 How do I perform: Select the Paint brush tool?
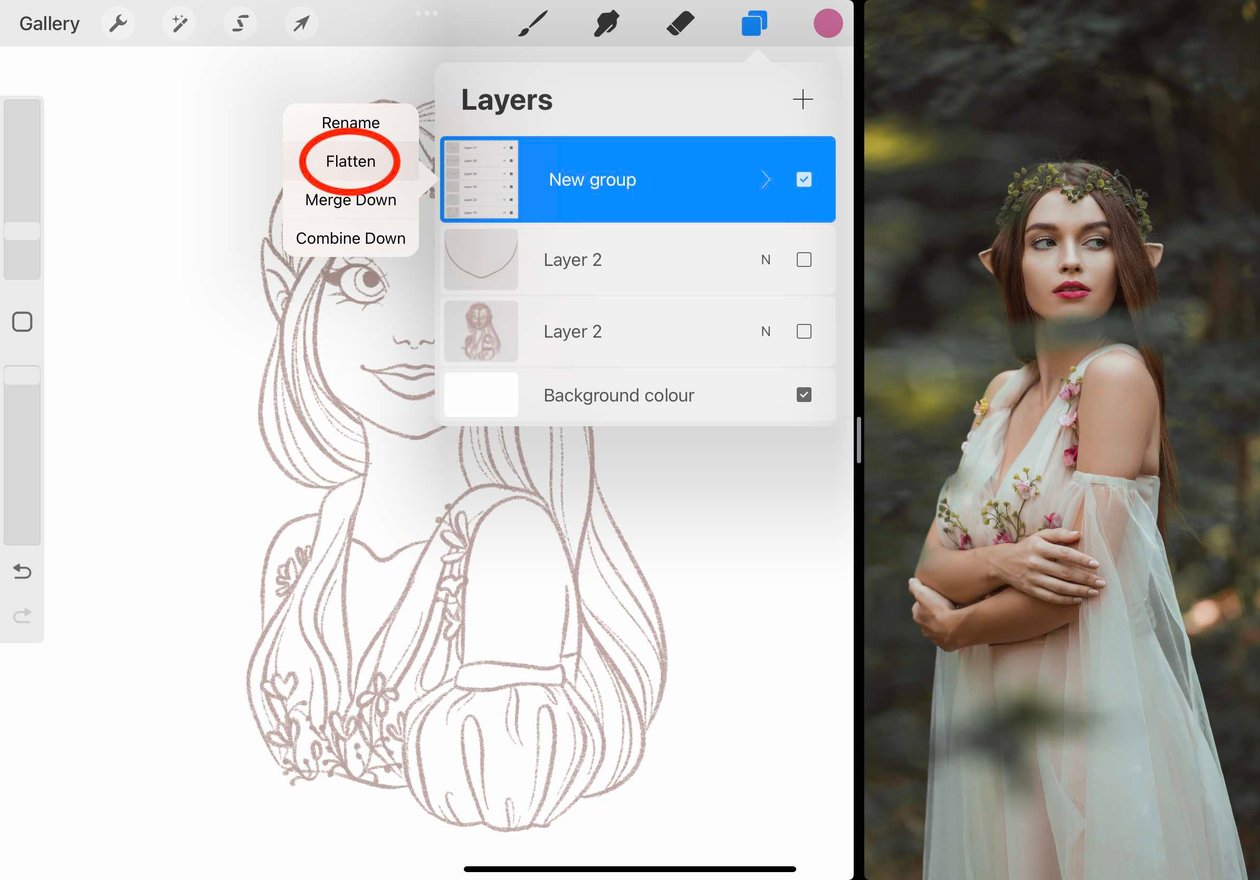point(533,23)
